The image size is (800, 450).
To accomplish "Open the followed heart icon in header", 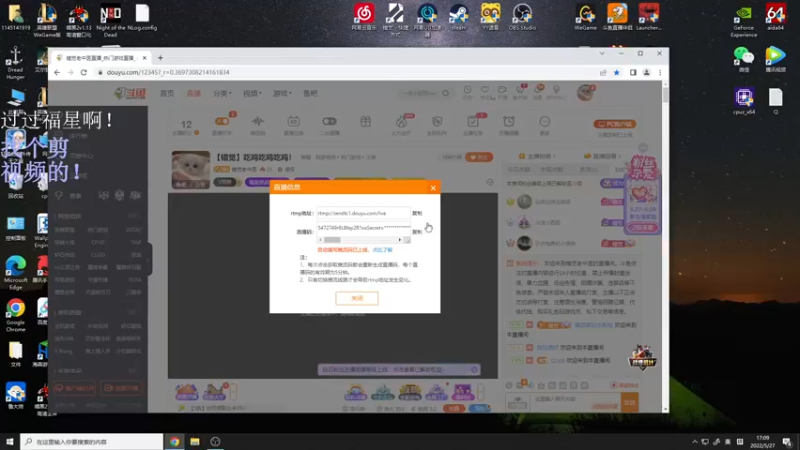I will tap(485, 92).
